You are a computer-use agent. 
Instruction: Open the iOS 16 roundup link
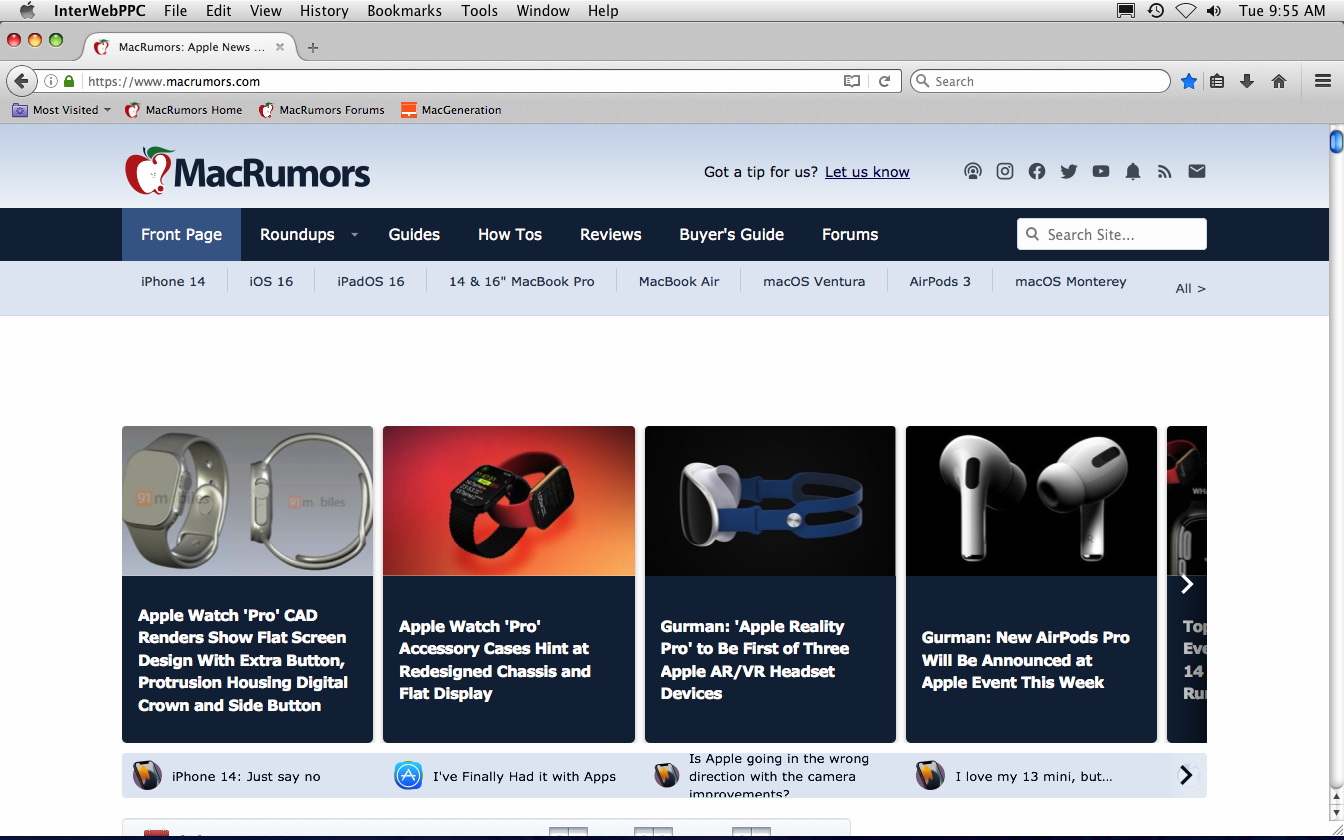click(271, 281)
